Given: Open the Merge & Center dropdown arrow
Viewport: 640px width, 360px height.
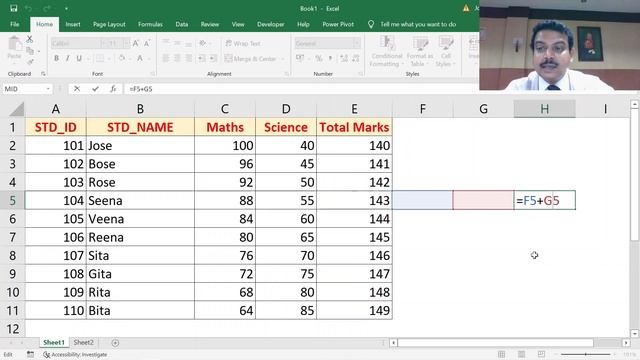Looking at the screenshot, I should [282, 59].
